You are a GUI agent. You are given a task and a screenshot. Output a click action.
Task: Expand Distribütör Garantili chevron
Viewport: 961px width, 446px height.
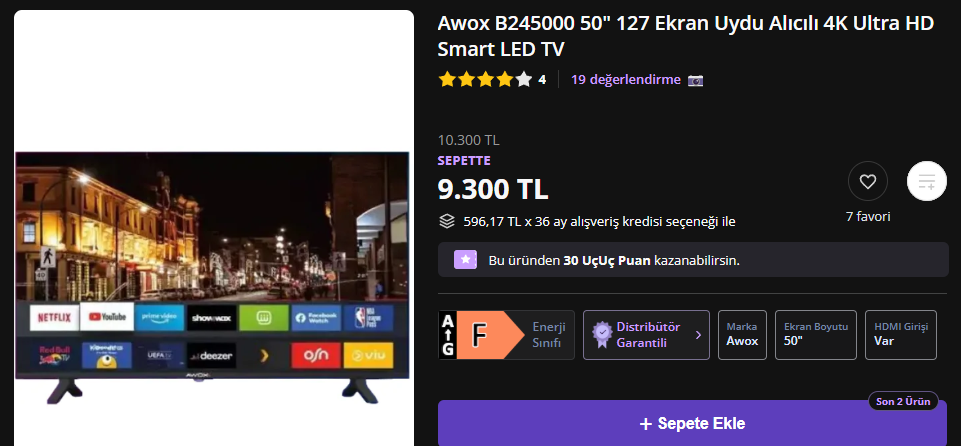698,335
